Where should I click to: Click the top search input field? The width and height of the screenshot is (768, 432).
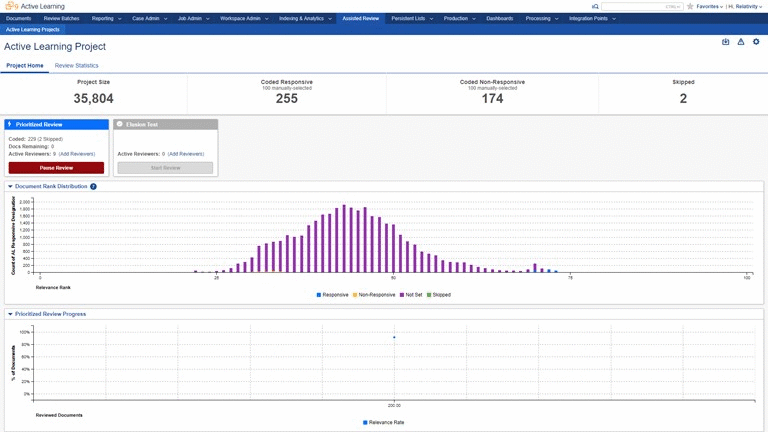(x=642, y=6)
